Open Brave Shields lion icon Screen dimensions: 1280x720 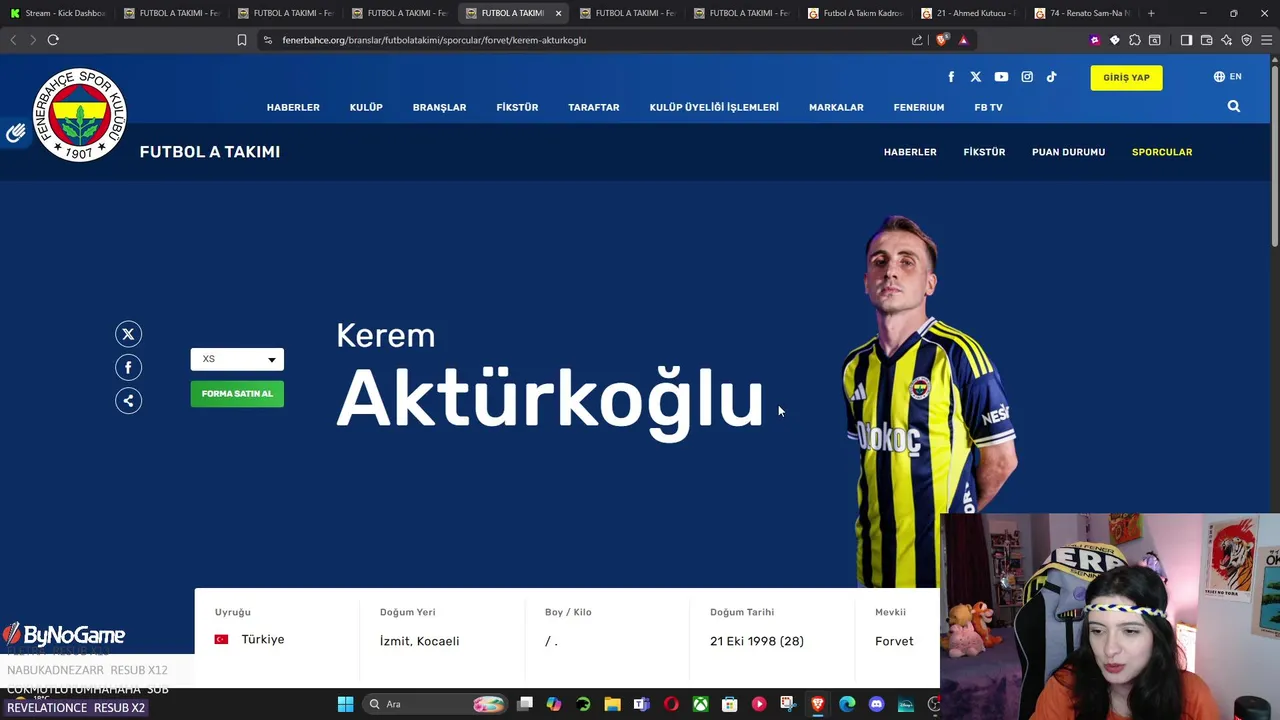pos(942,40)
